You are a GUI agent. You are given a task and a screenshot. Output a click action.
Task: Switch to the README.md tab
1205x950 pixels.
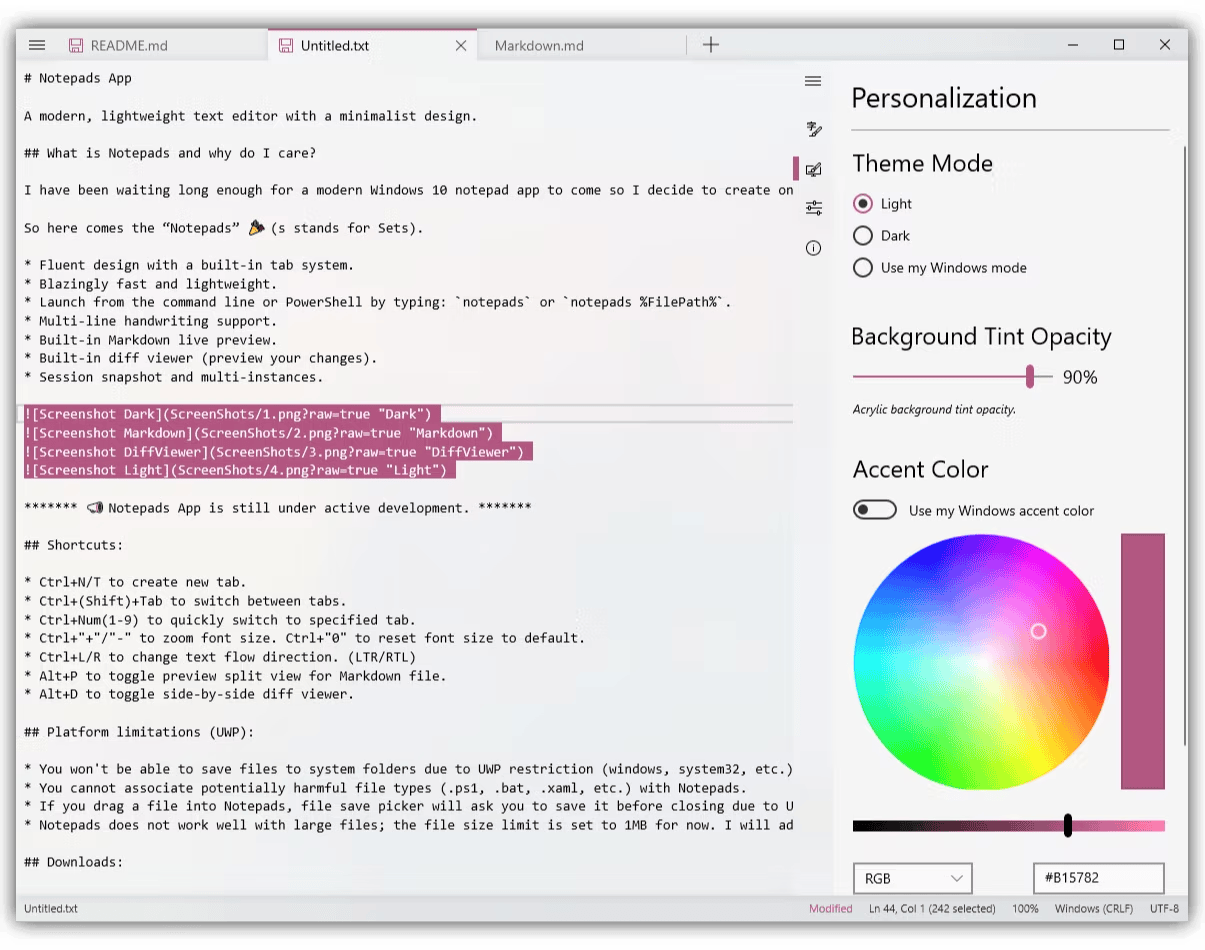129,45
